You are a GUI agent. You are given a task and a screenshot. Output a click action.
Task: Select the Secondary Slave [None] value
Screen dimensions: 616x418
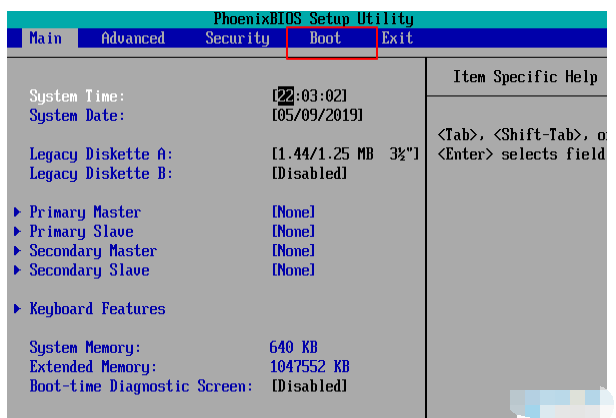coord(293,270)
